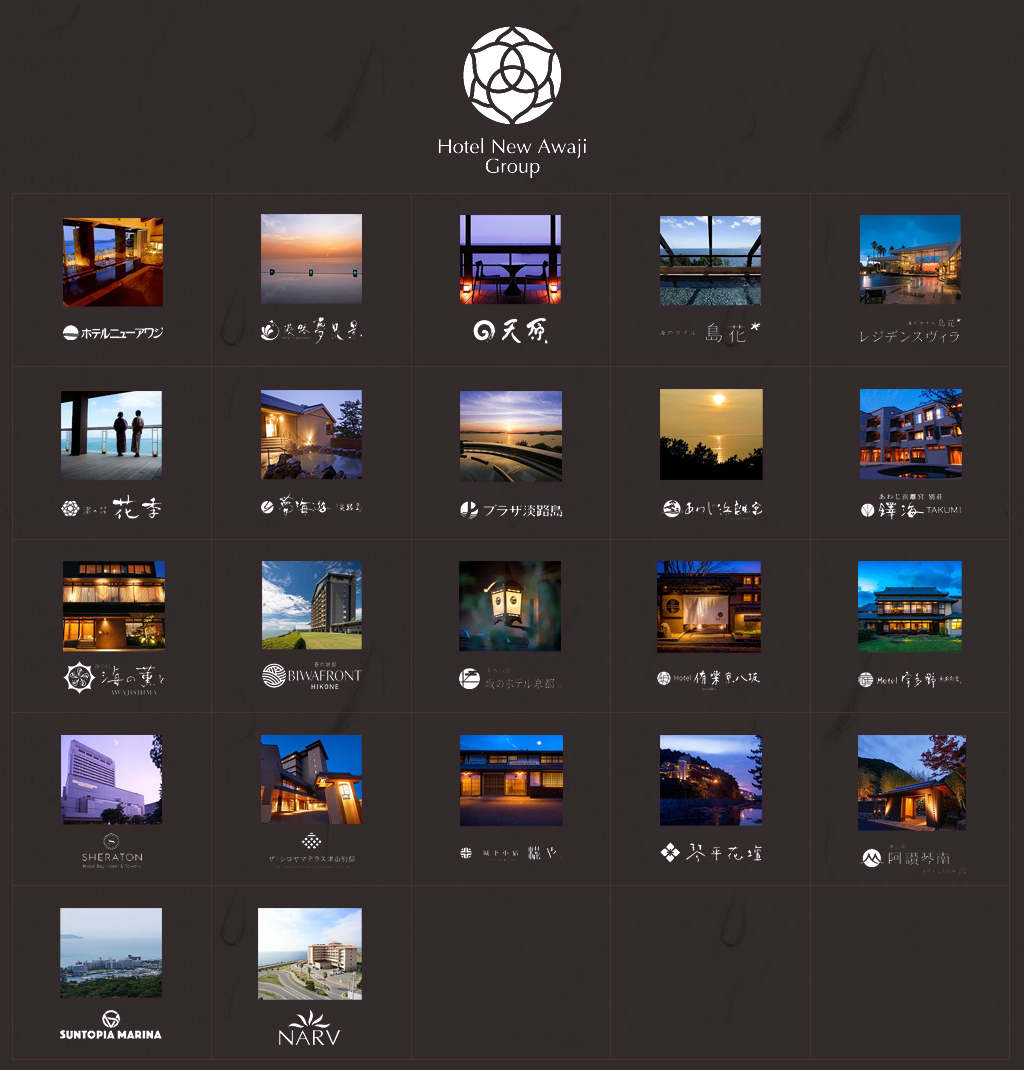
Task: Click the 城下小宿 糀や logo
Action: pos(510,853)
